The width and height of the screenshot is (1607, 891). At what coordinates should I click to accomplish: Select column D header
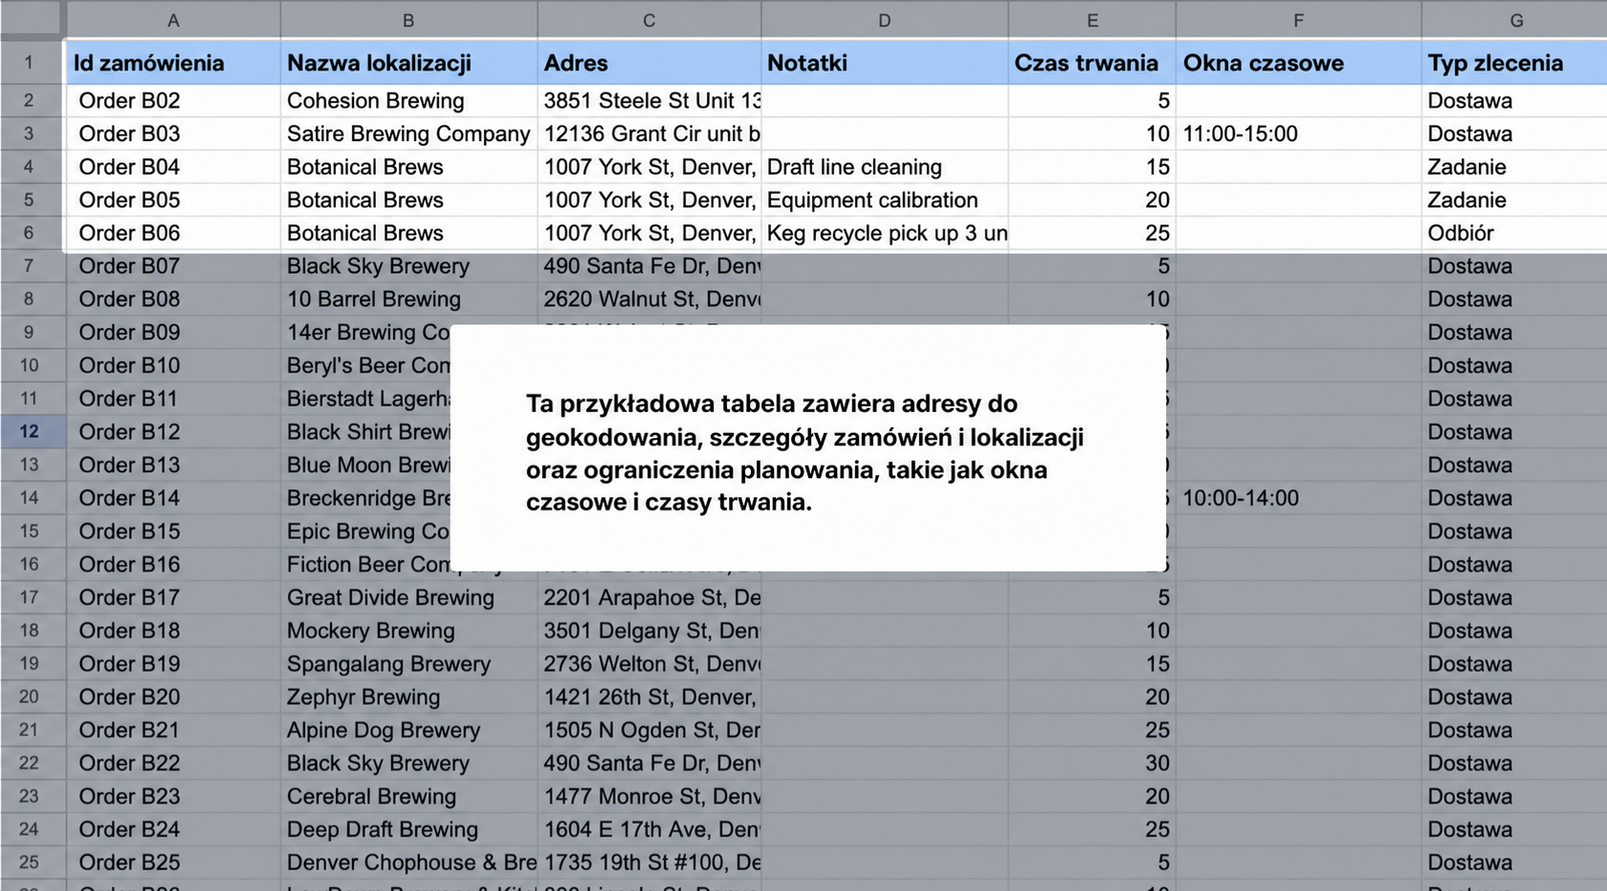(x=884, y=20)
